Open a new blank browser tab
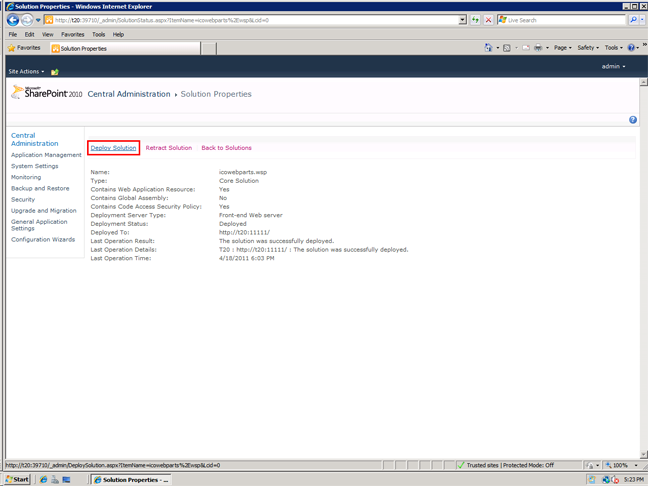The height and width of the screenshot is (486, 648). point(209,48)
